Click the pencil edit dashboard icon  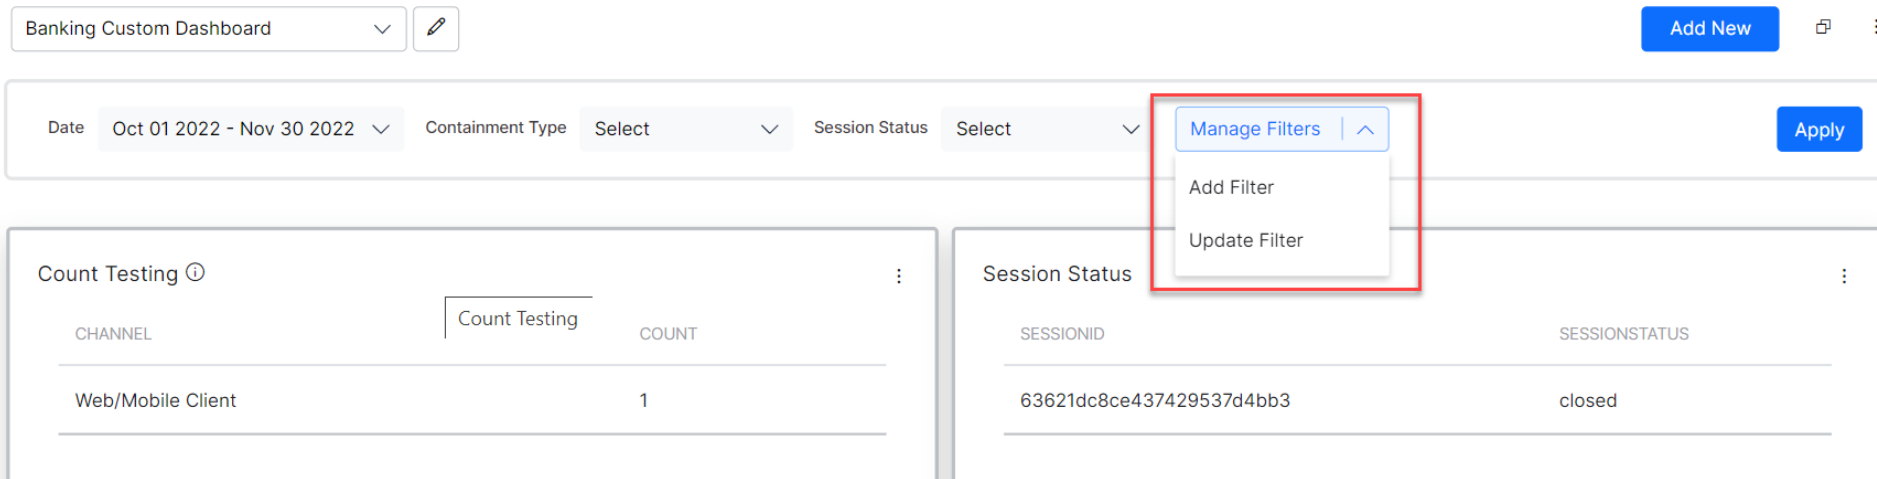pos(436,28)
